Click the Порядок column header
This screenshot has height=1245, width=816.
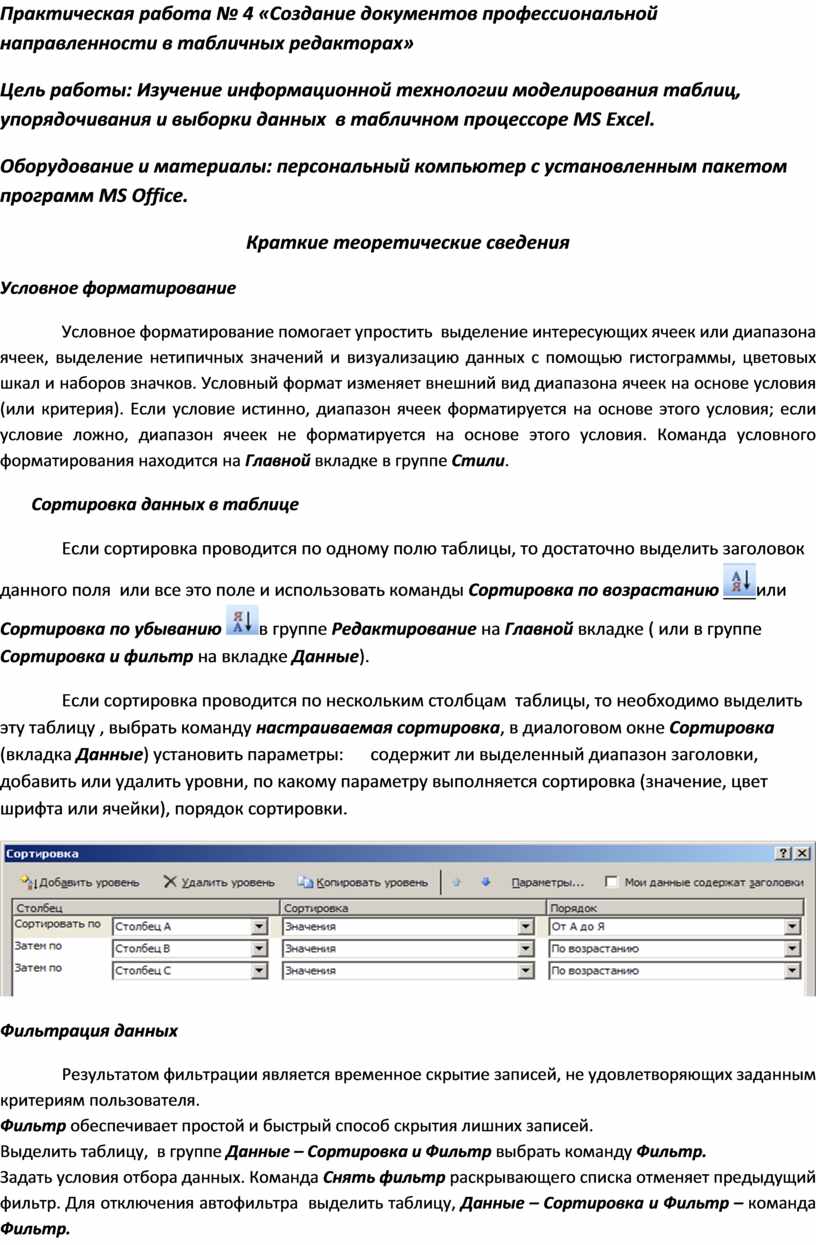click(x=675, y=907)
